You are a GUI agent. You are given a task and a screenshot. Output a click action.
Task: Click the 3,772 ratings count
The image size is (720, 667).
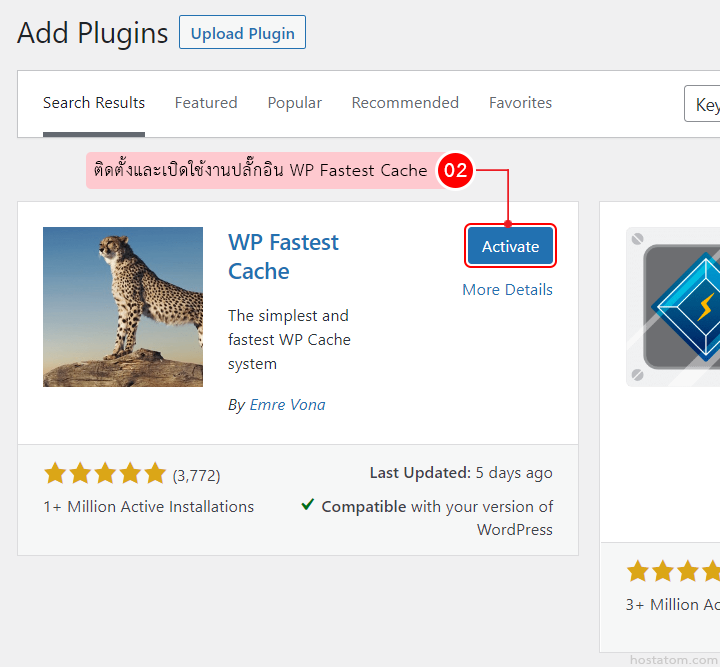(x=196, y=475)
